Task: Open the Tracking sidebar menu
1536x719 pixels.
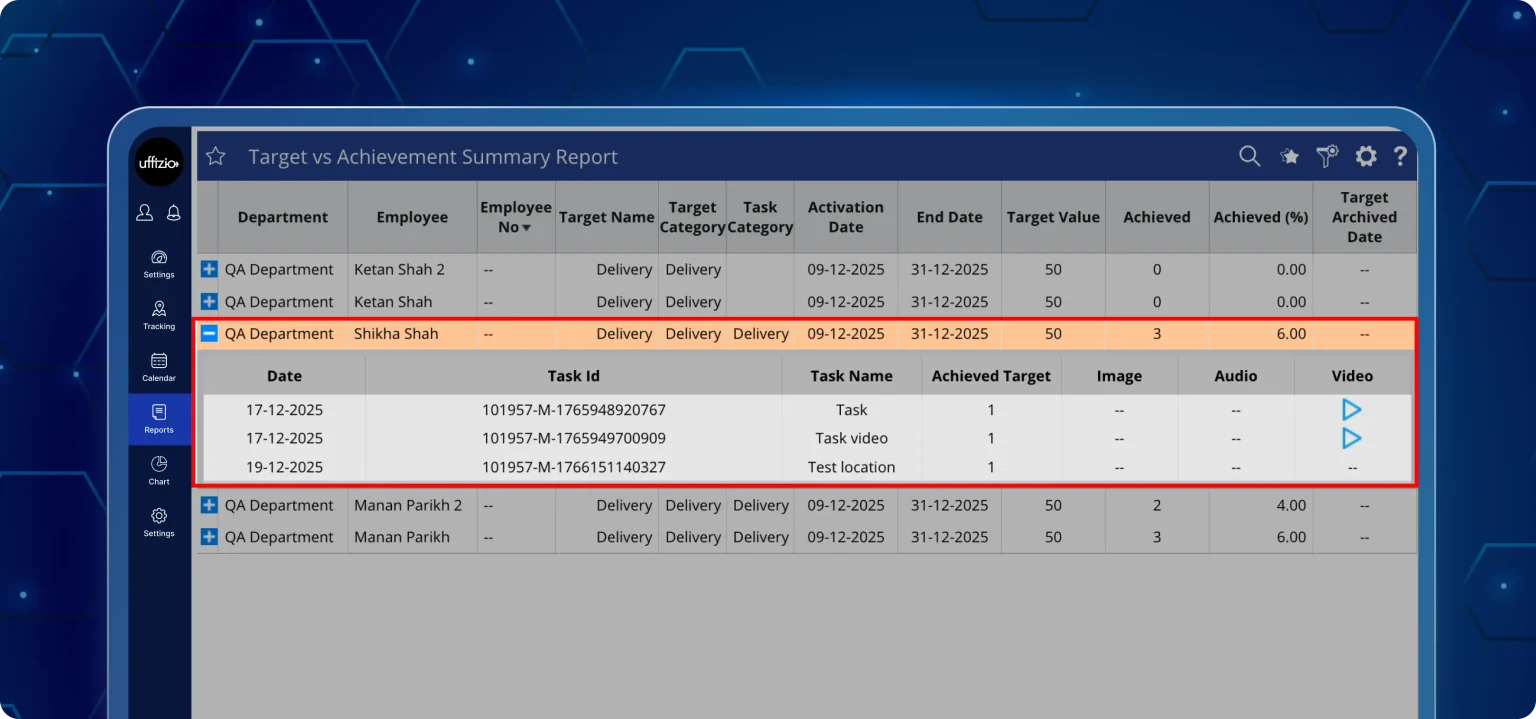Action: [x=159, y=314]
